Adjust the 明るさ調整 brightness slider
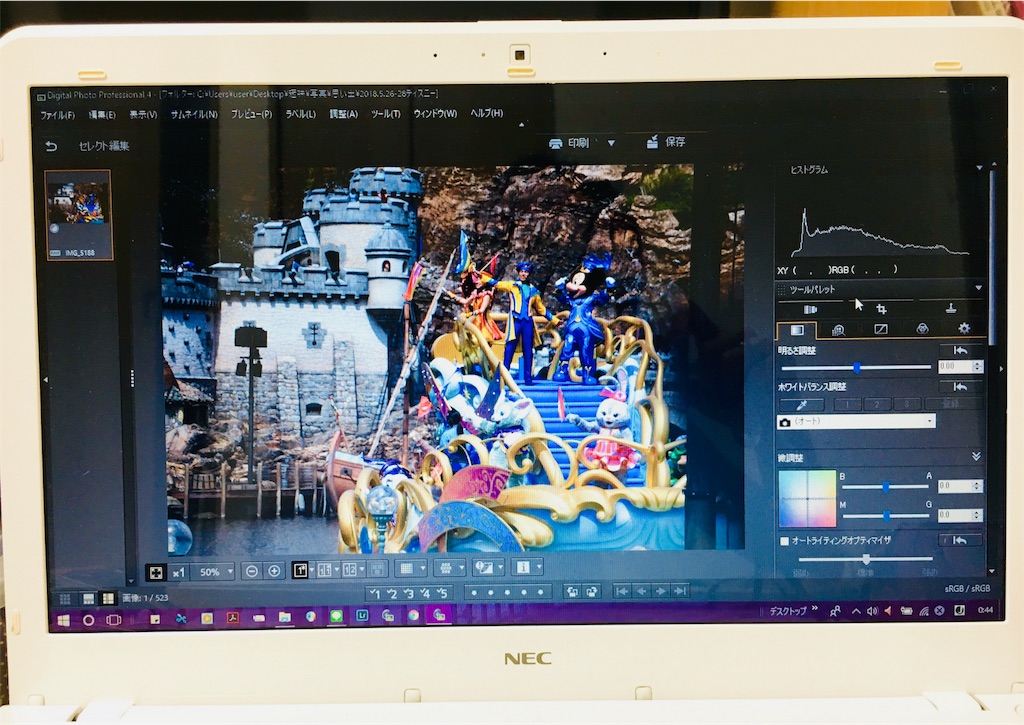Image resolution: width=1024 pixels, height=725 pixels. pyautogui.click(x=857, y=368)
